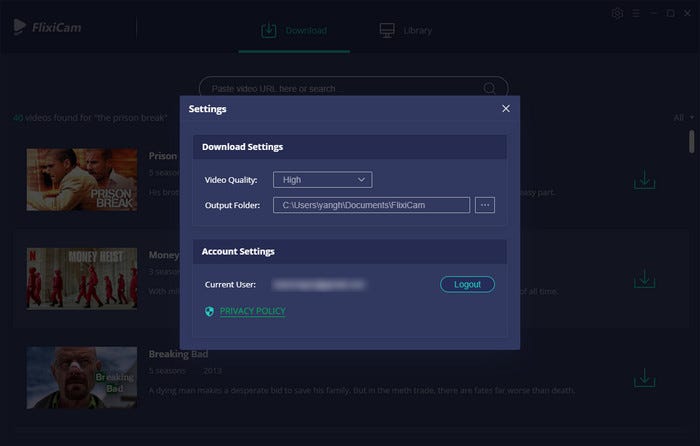The height and width of the screenshot is (446, 700).
Task: Click the Breaking Bad title text
Action: pyautogui.click(x=178, y=354)
